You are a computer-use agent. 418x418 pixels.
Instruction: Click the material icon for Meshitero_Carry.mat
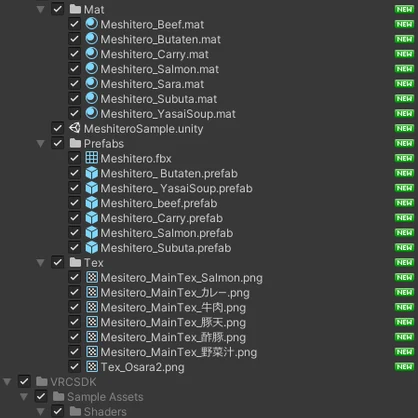(92, 54)
